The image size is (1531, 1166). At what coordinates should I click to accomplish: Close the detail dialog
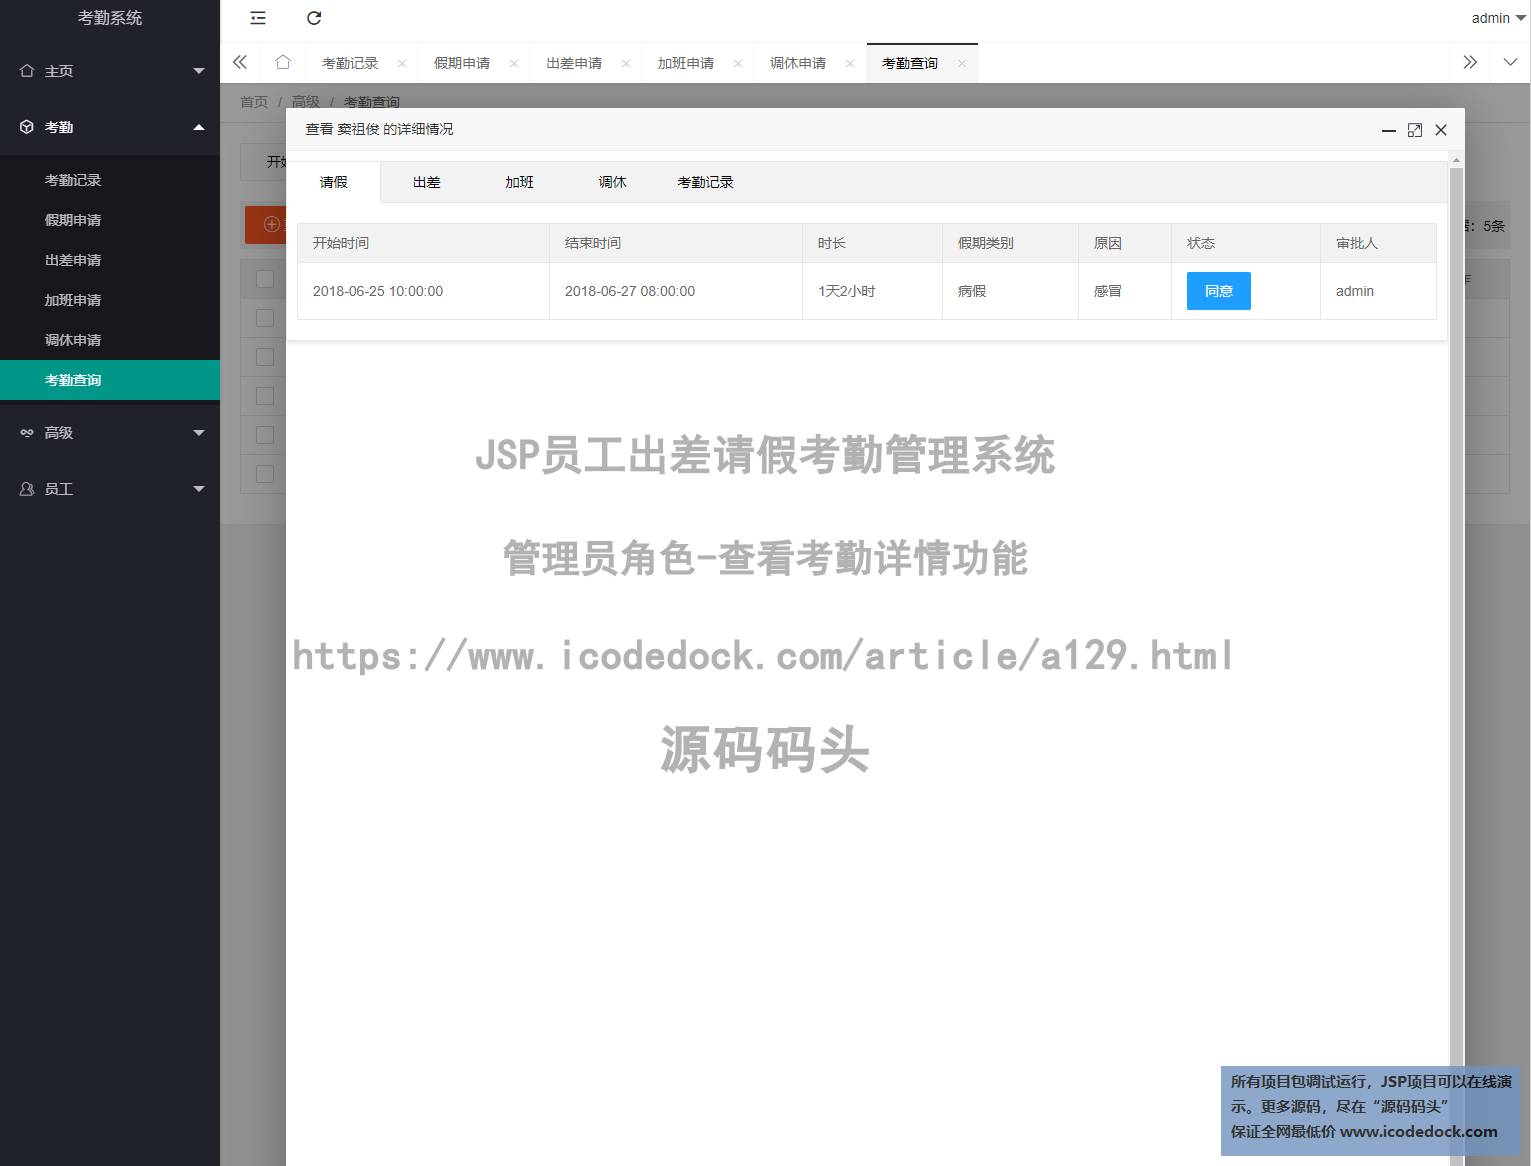1441,130
